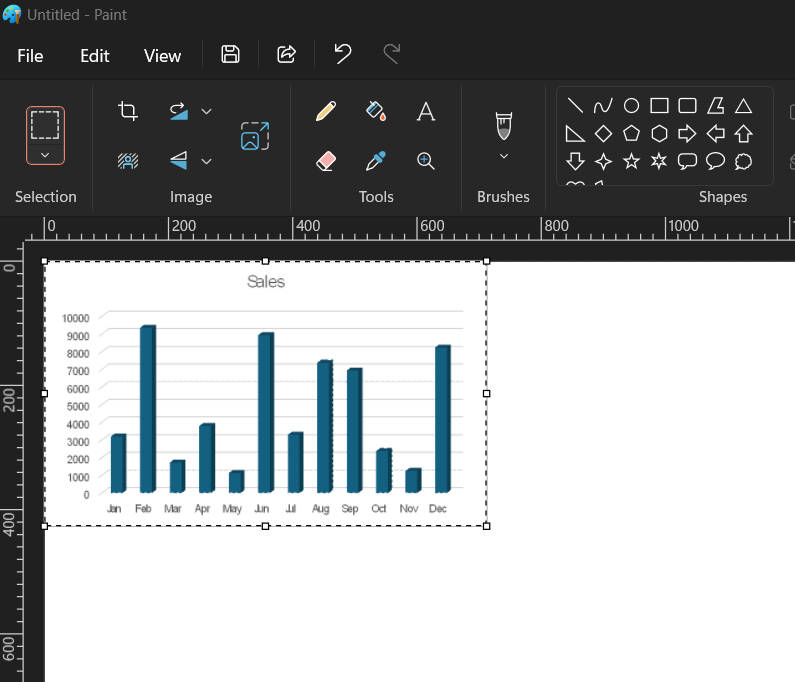Expand the Flip options chevron
Viewport: 795px width, 682px height.
click(206, 162)
